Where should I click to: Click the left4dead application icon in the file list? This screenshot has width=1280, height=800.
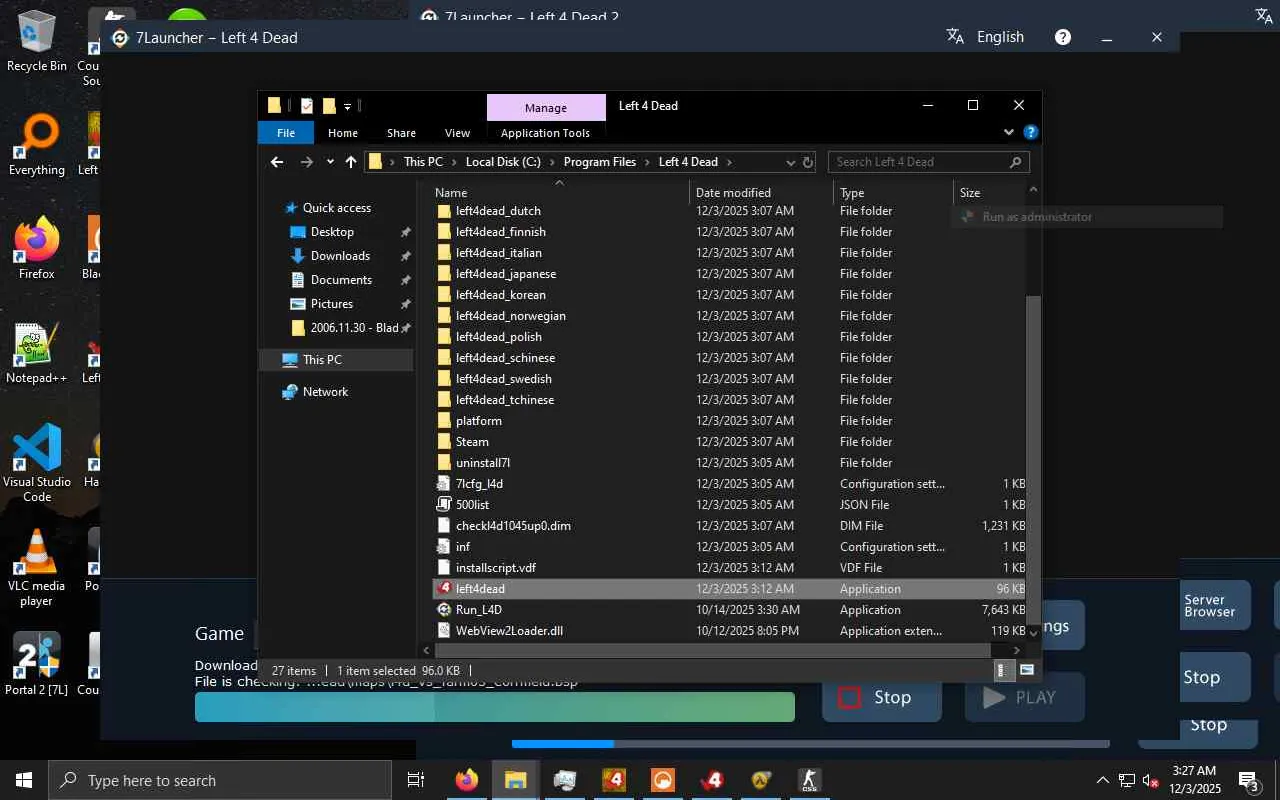pyautogui.click(x=445, y=589)
